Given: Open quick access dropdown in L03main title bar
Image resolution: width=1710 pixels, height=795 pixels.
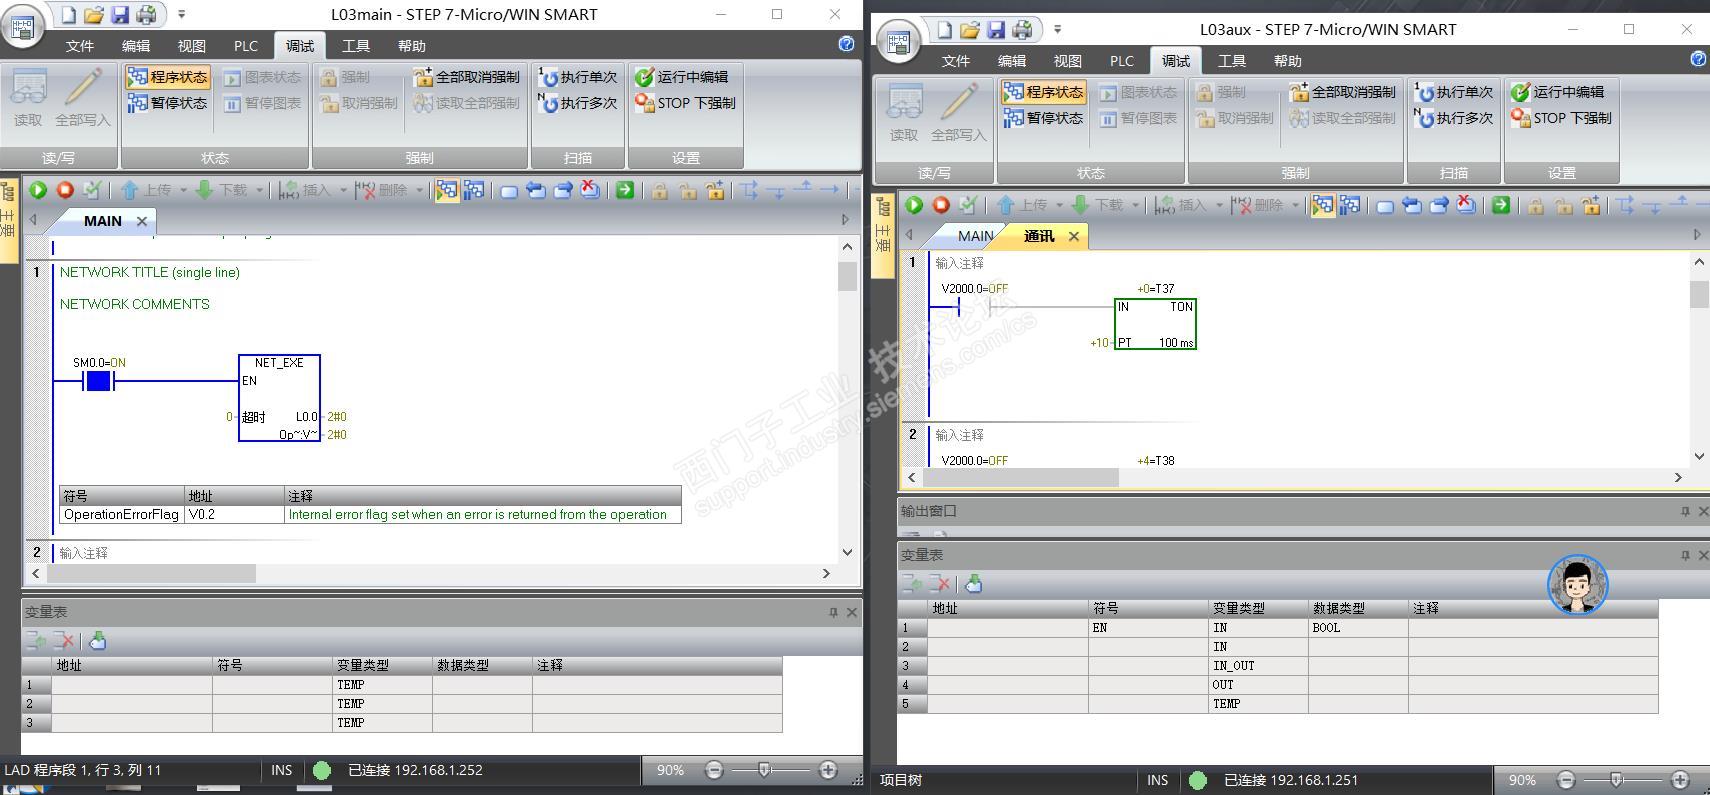Looking at the screenshot, I should (181, 14).
